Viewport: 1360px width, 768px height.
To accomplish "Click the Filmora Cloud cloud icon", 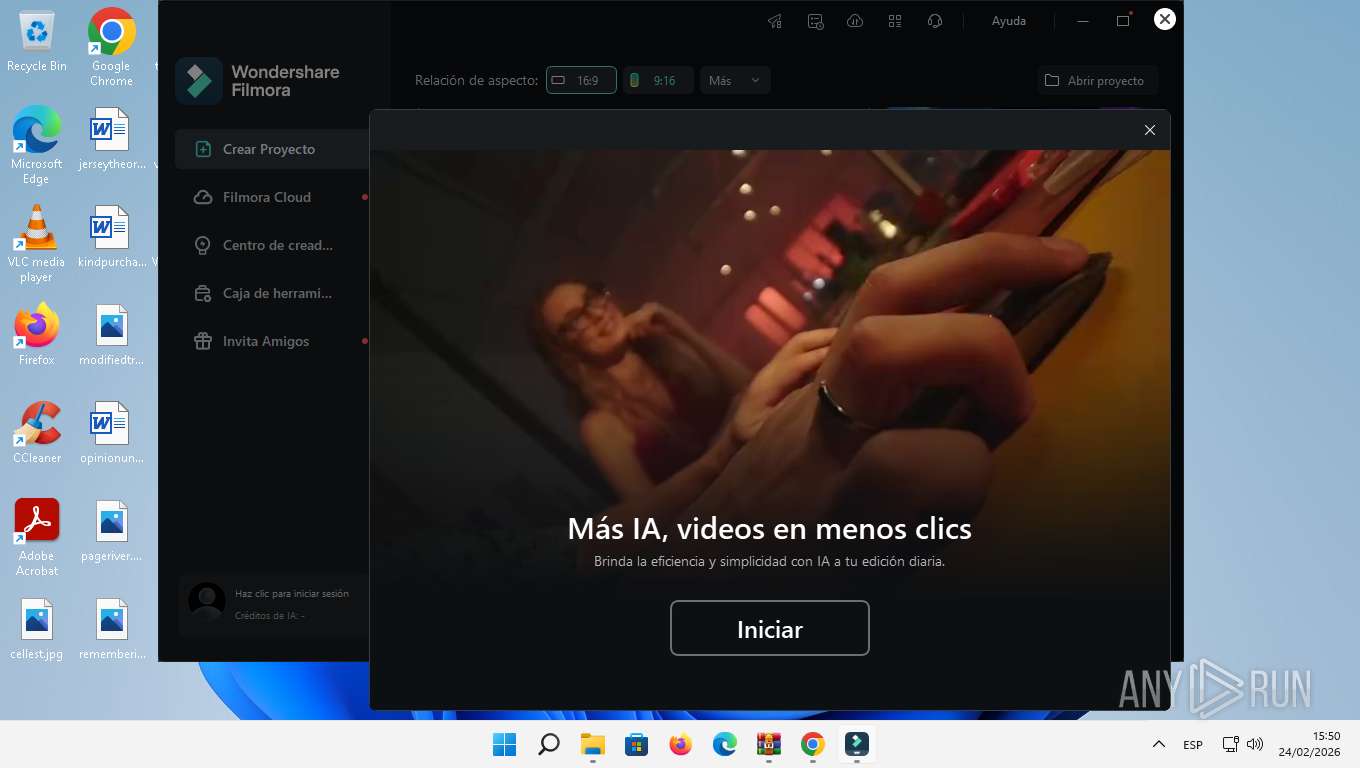I will pos(203,197).
